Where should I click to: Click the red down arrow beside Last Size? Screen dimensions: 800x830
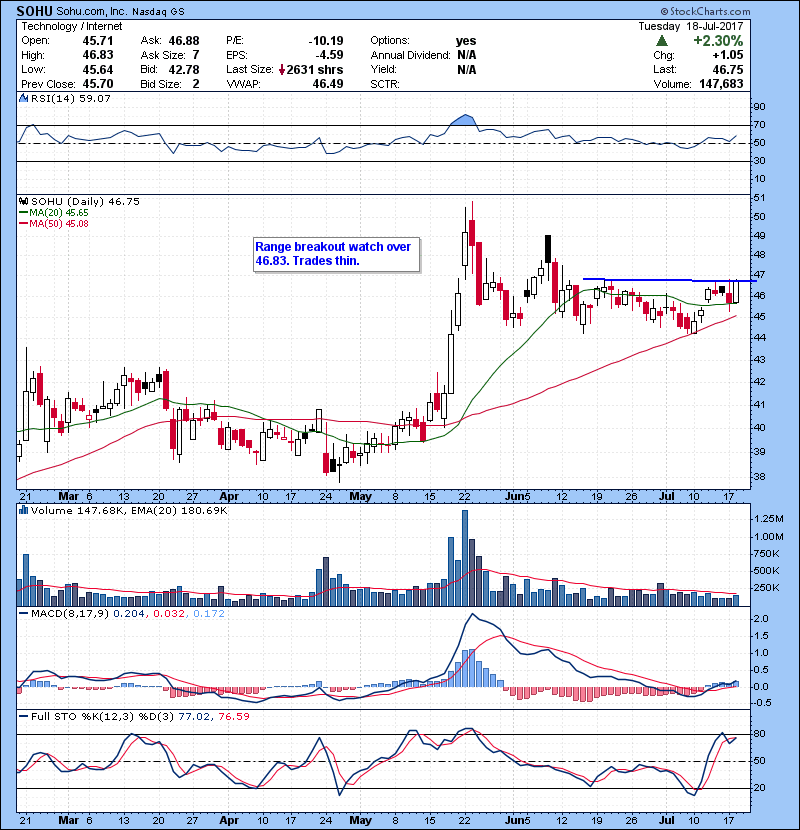click(x=282, y=69)
